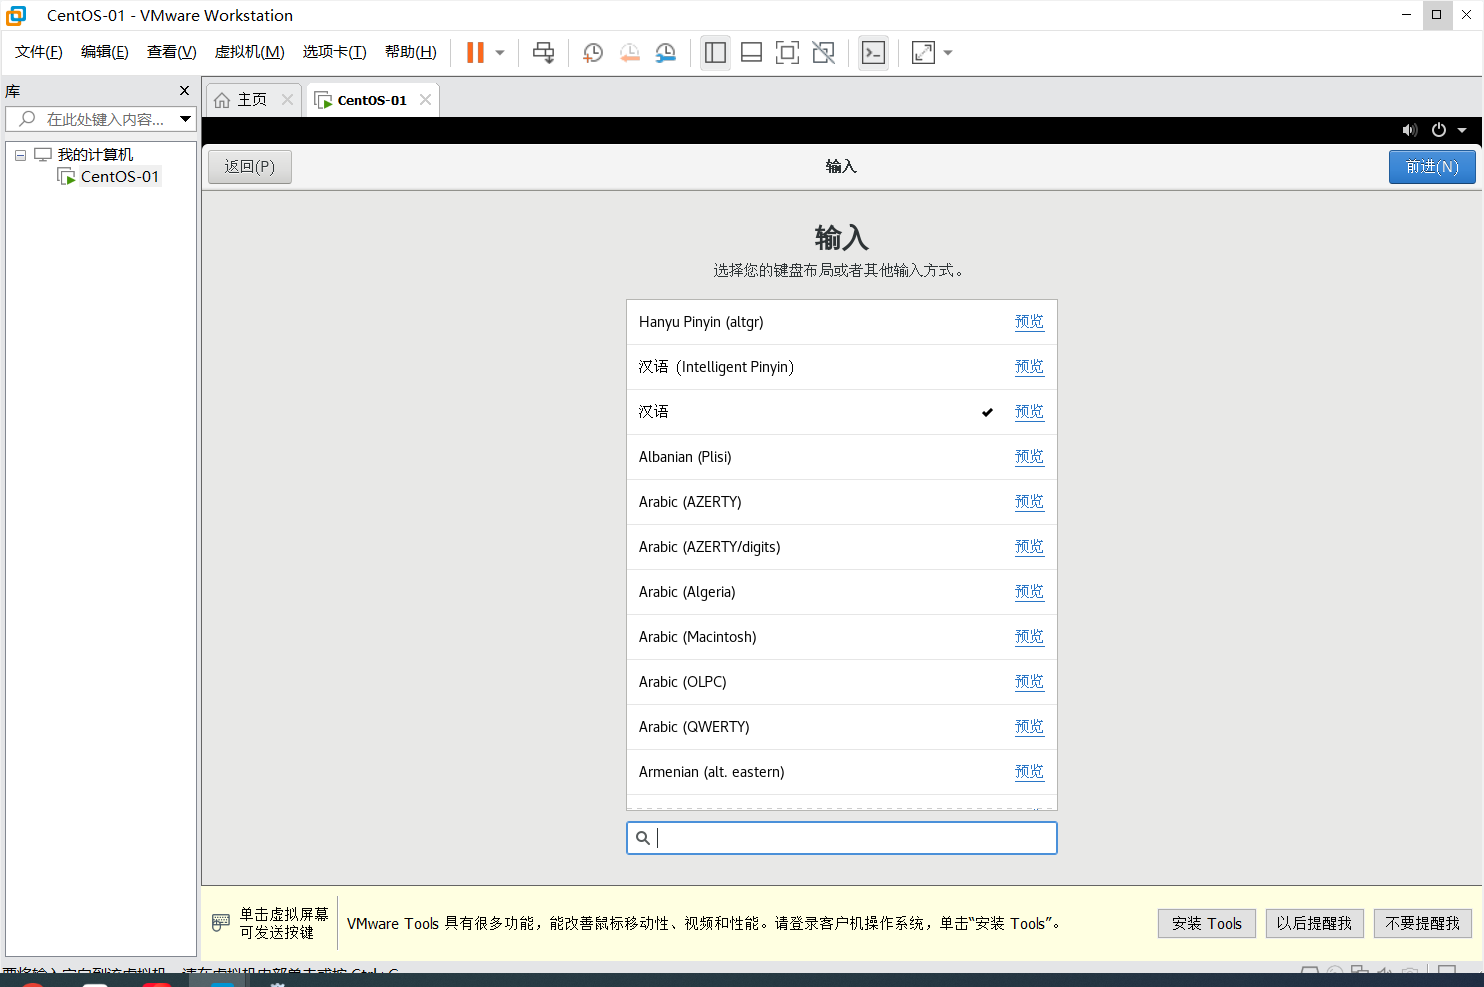Screen dimensions: 1484x987
Task: Take a snapshot with the clock-plus icon
Action: [592, 53]
